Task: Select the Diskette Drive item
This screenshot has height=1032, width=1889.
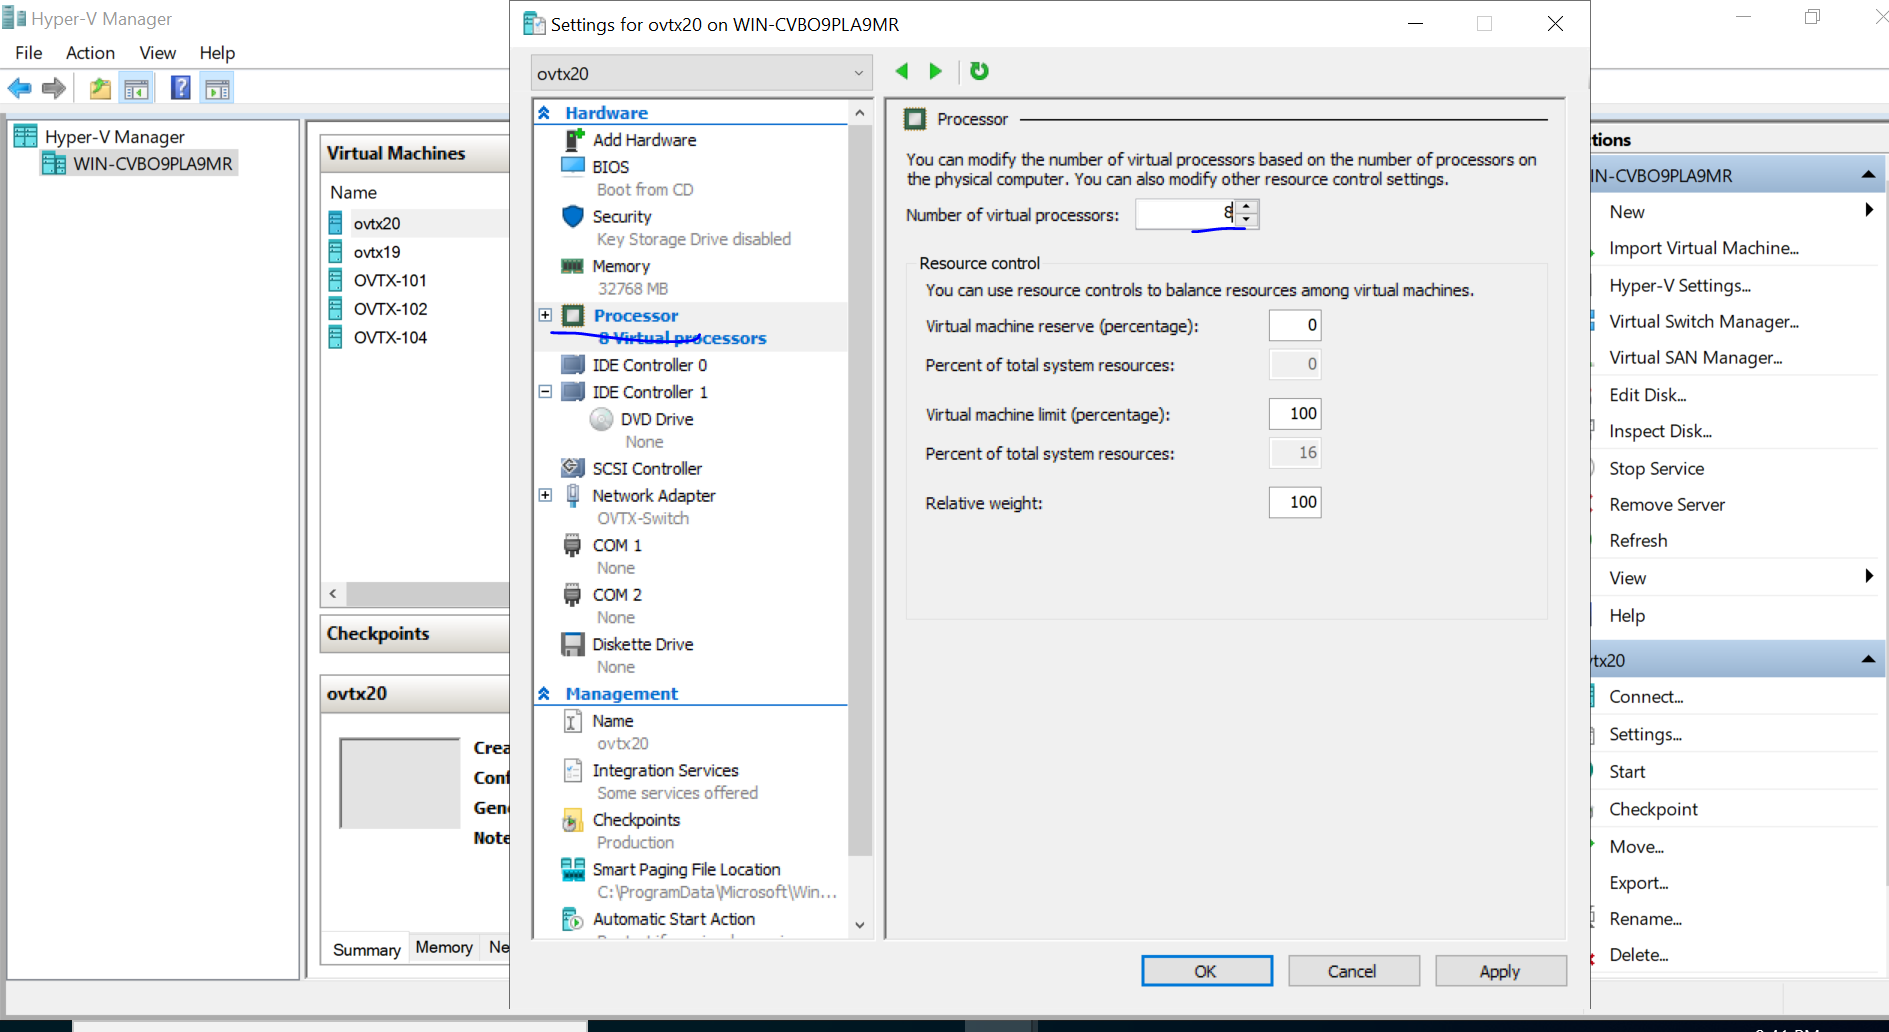Action: pyautogui.click(x=643, y=644)
